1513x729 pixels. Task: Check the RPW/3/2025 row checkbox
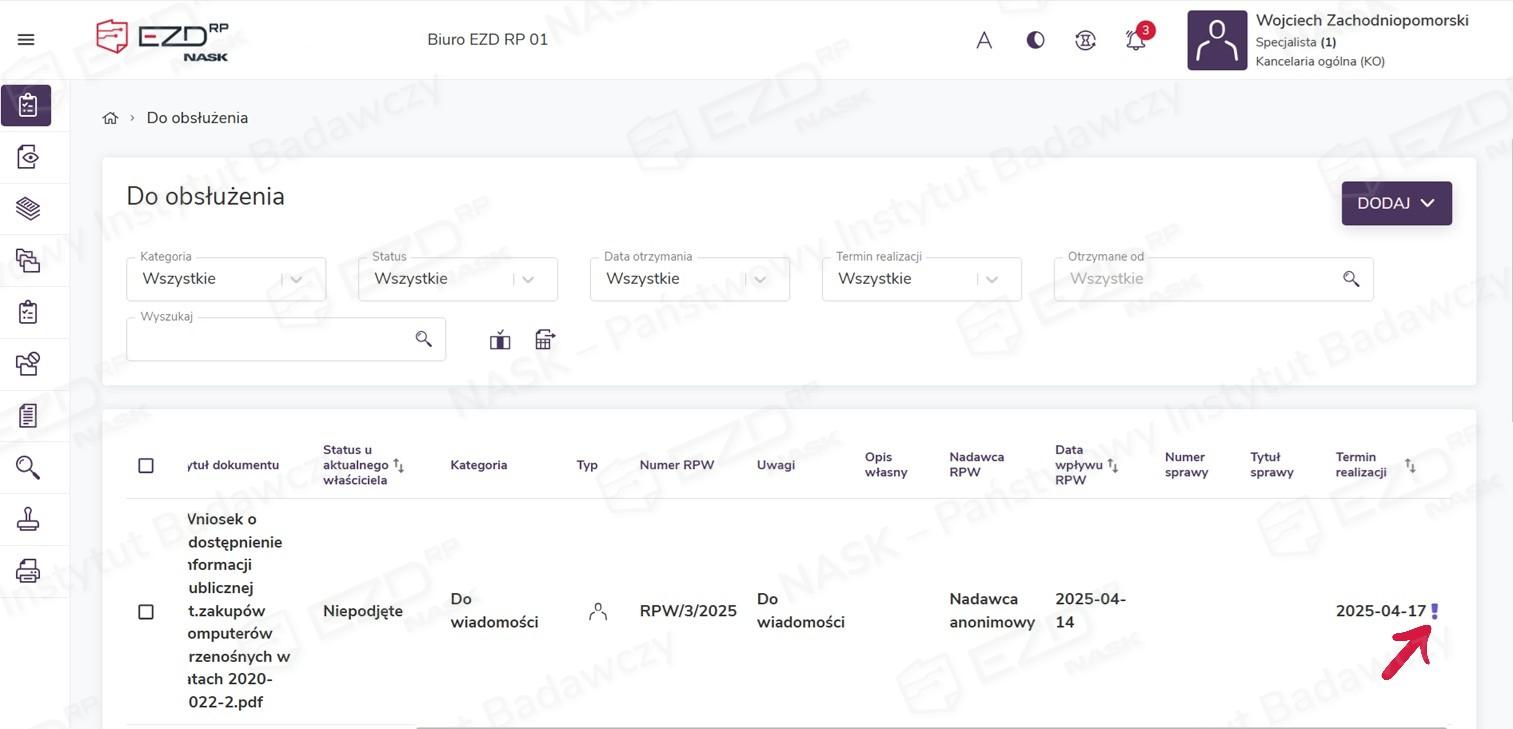[146, 611]
